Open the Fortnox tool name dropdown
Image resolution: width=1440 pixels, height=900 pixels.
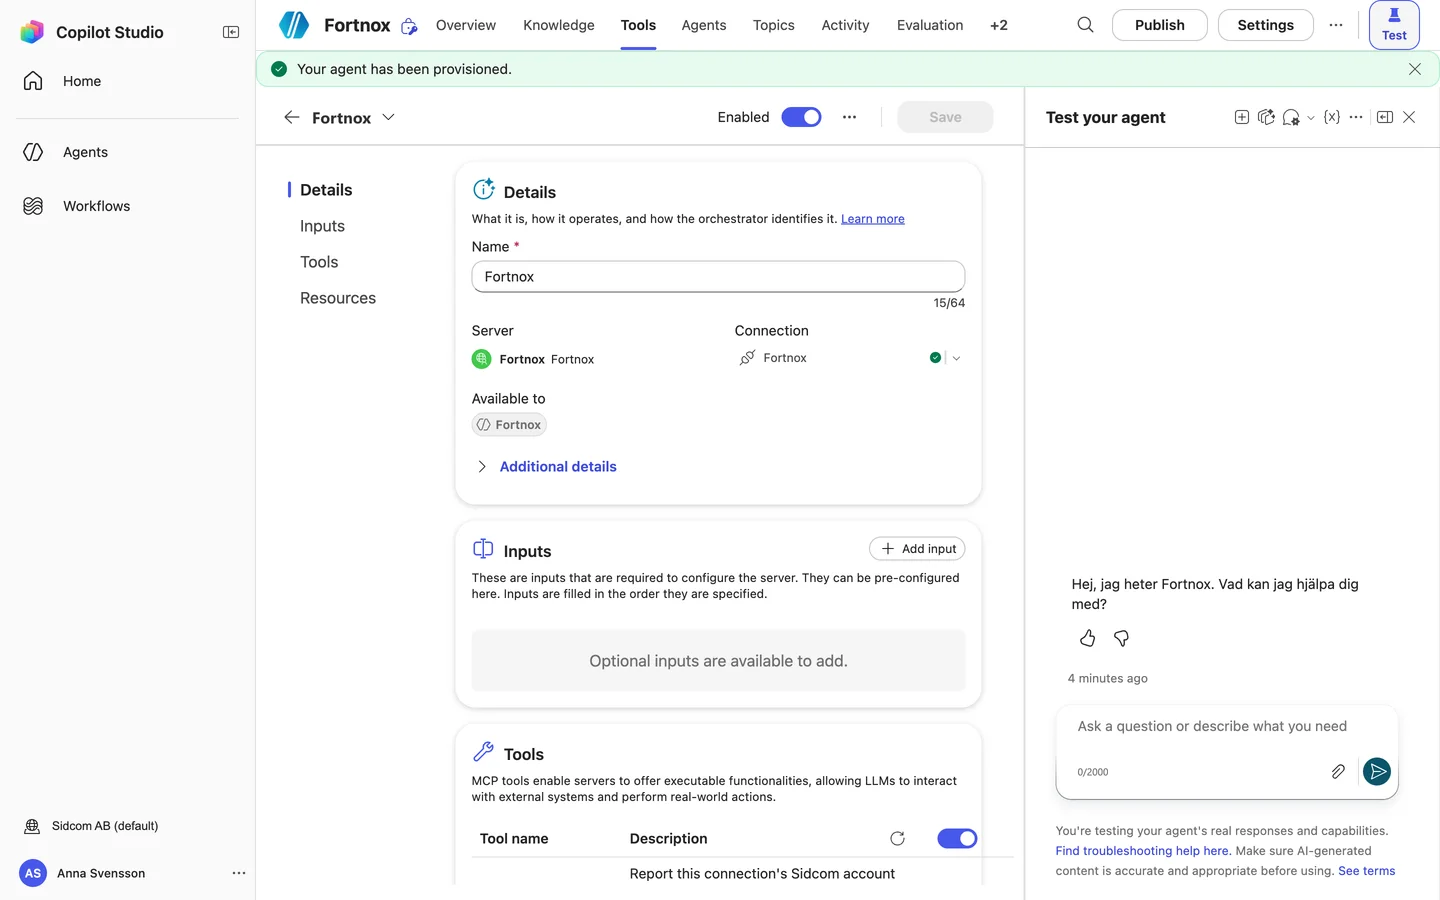coord(388,117)
